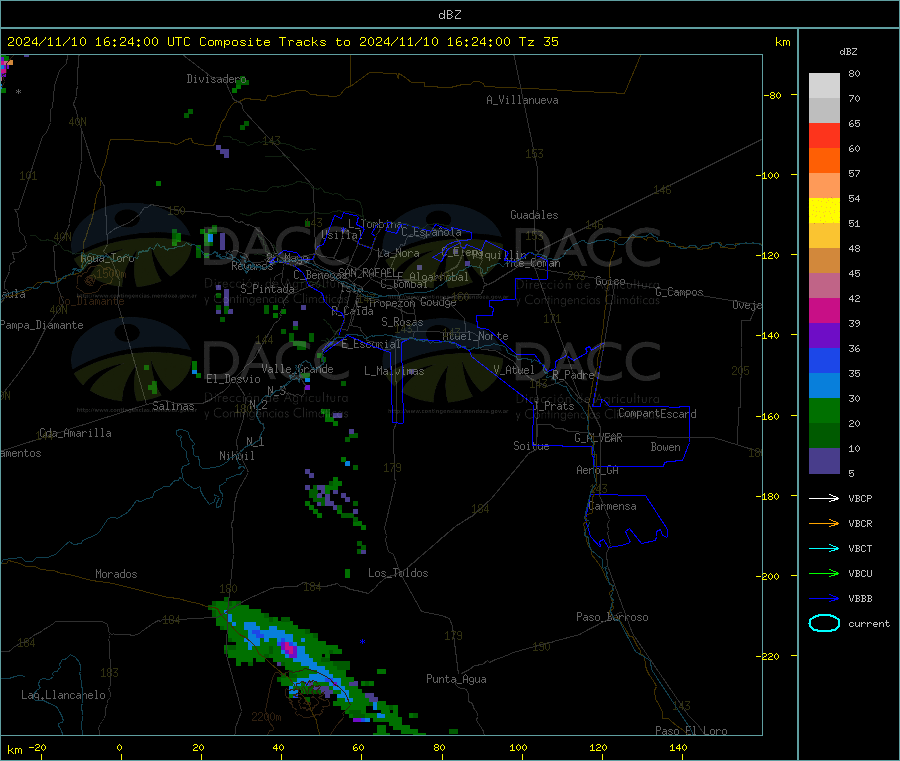The image size is (900, 761).
Task: Pick the green 20 dBZ color swatch
Action: (824, 410)
